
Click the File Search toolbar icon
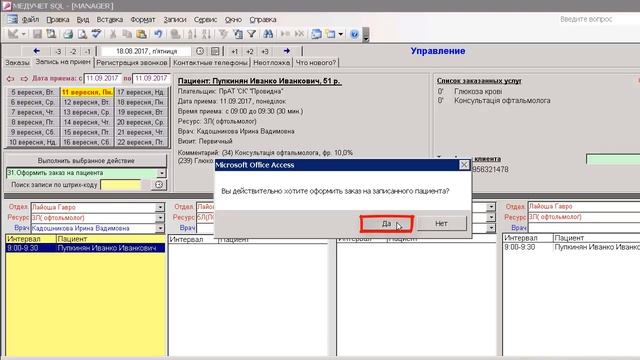(x=51, y=34)
